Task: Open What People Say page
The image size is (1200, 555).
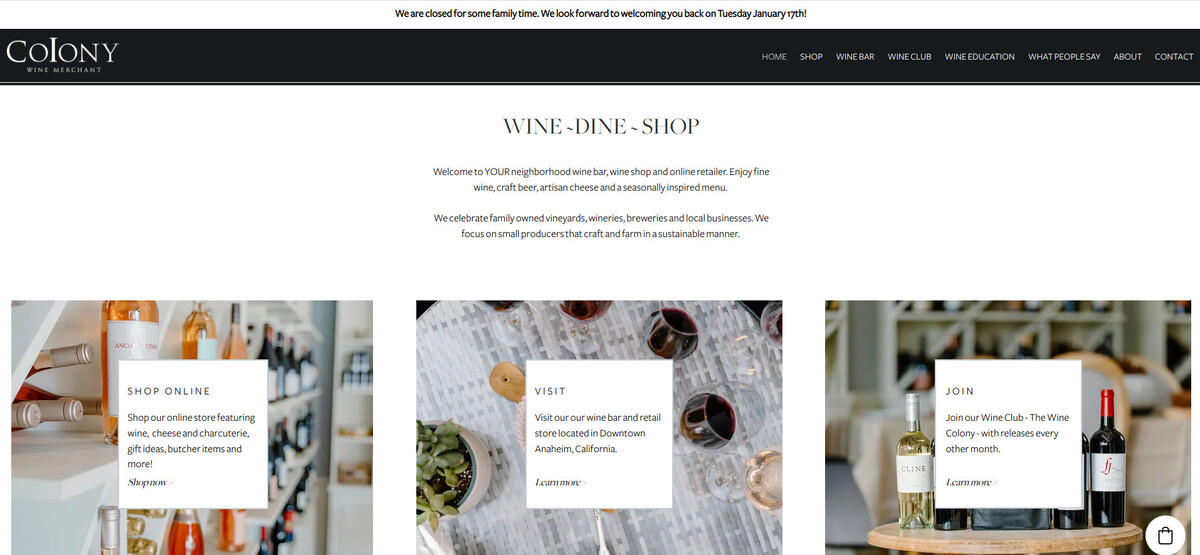Action: tap(1064, 57)
